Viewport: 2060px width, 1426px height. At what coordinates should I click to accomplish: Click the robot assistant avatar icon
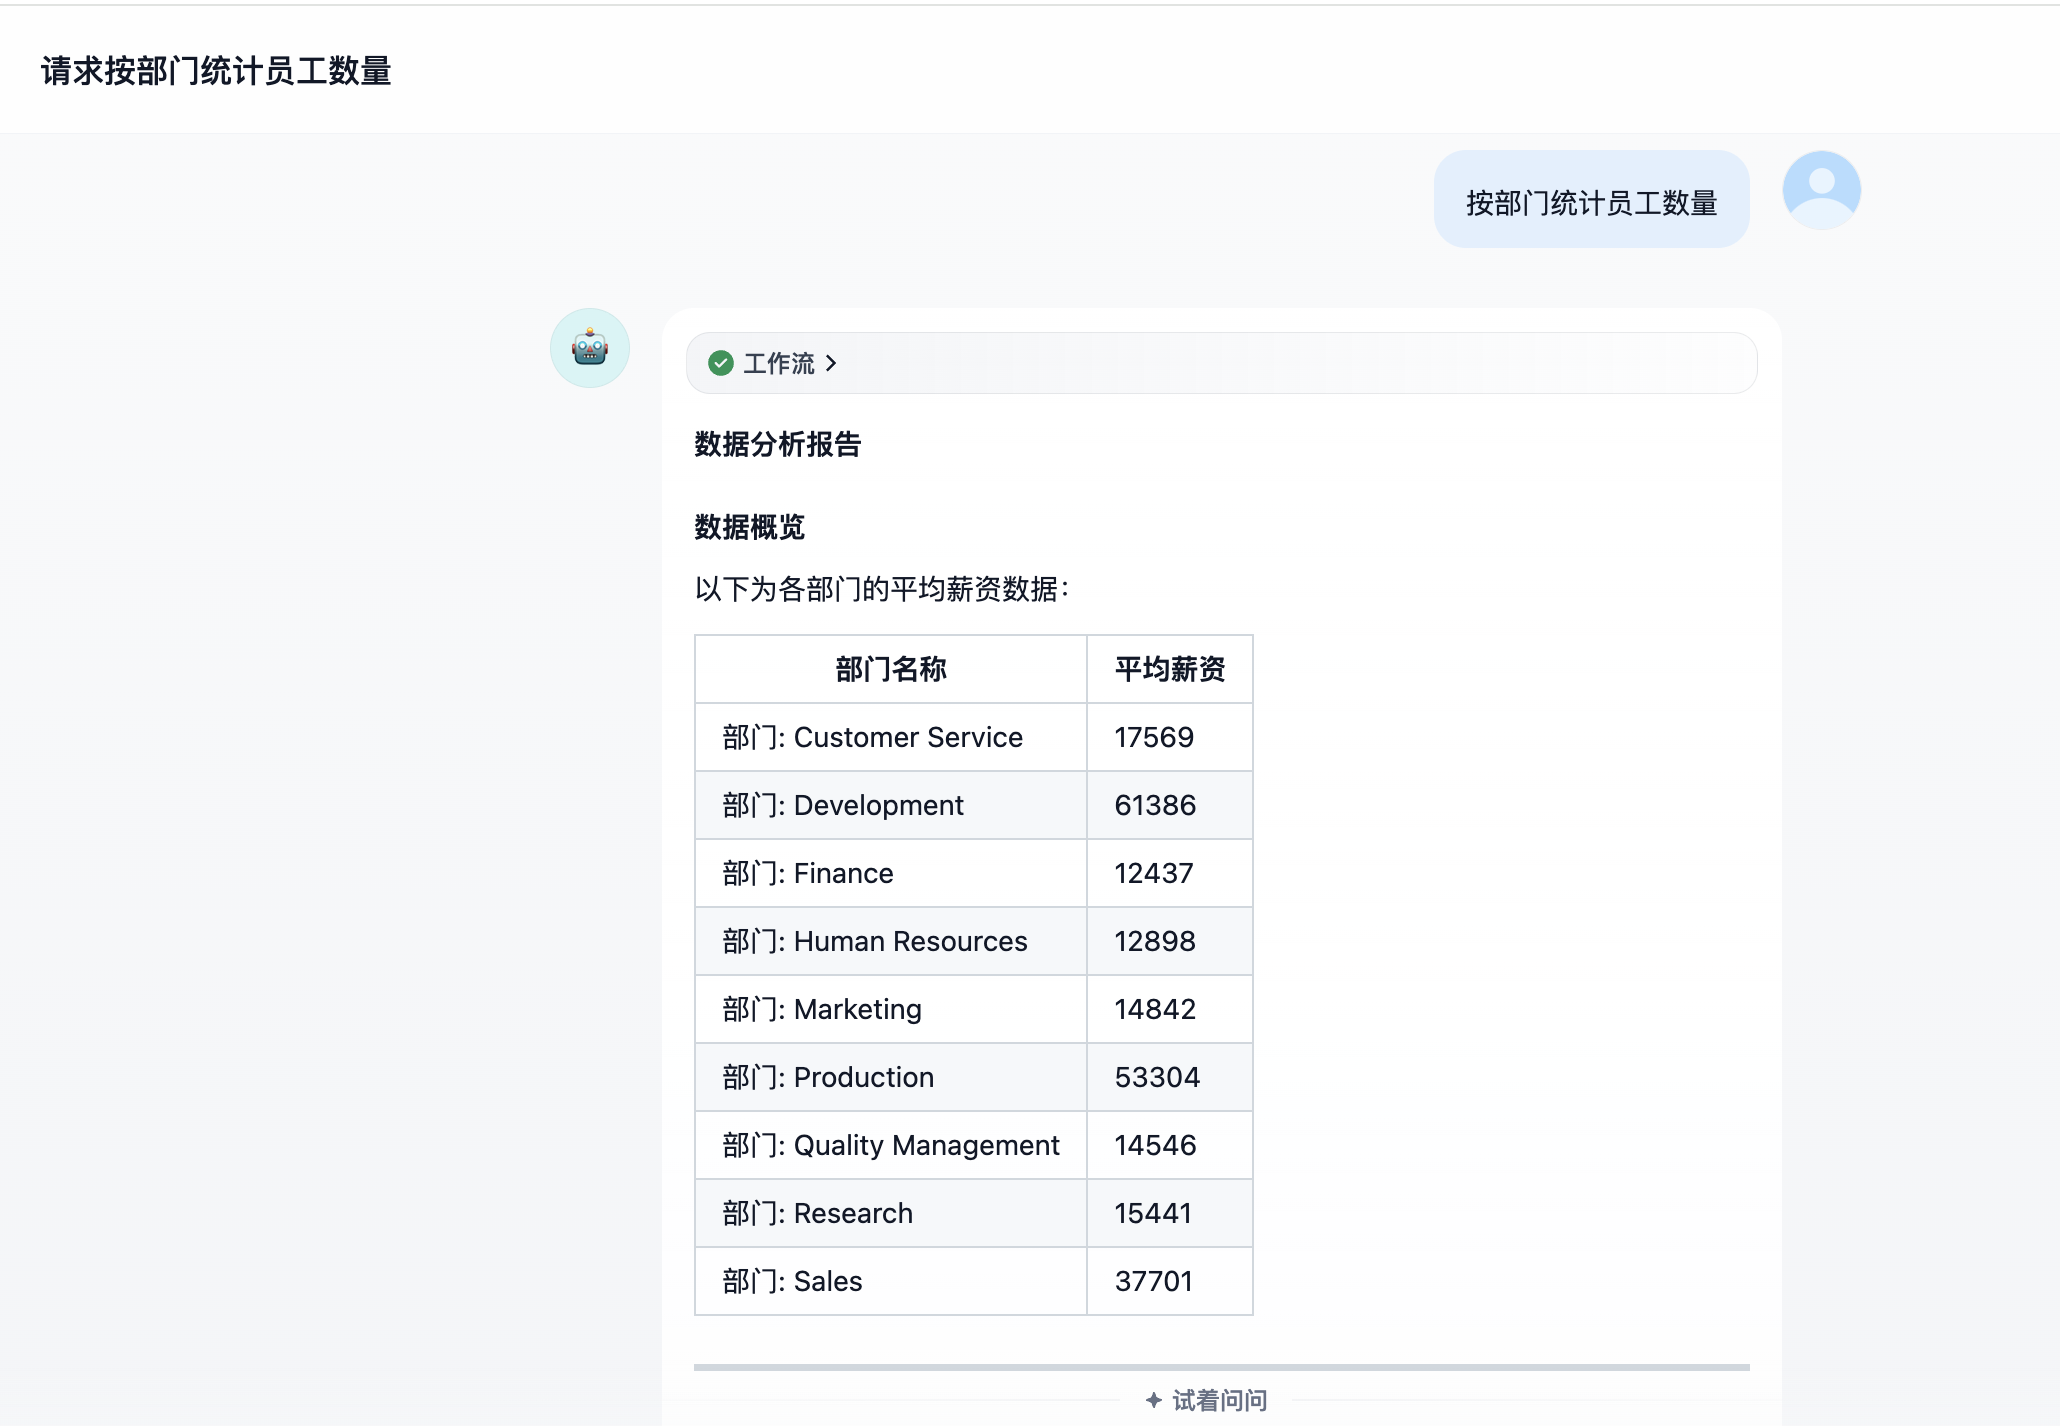589,347
